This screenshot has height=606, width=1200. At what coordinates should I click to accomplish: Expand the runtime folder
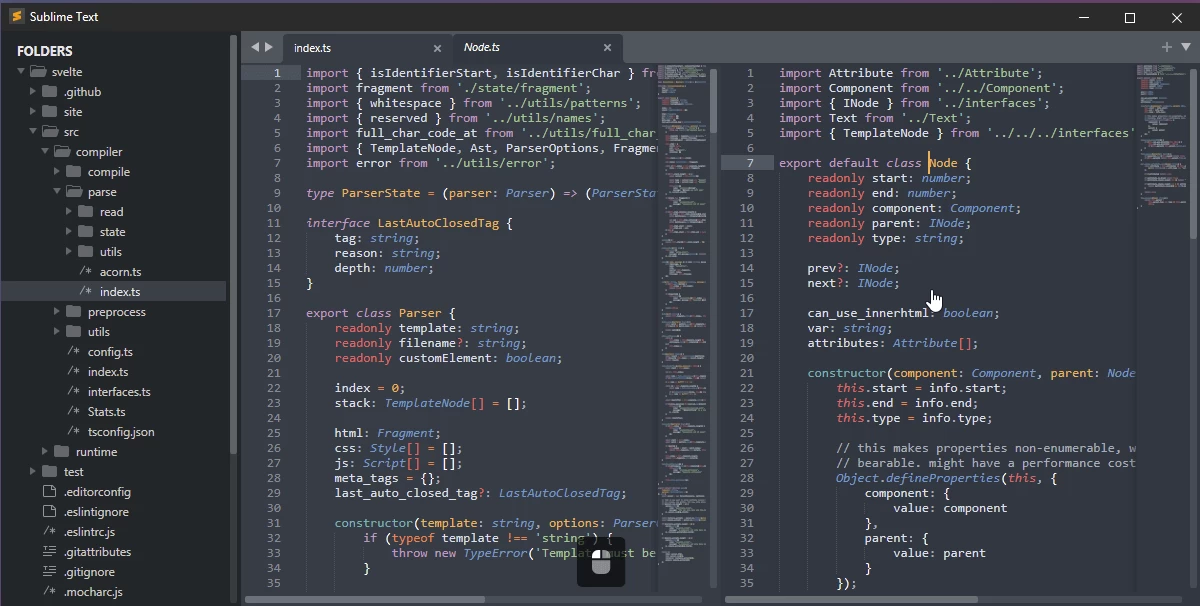(45, 452)
